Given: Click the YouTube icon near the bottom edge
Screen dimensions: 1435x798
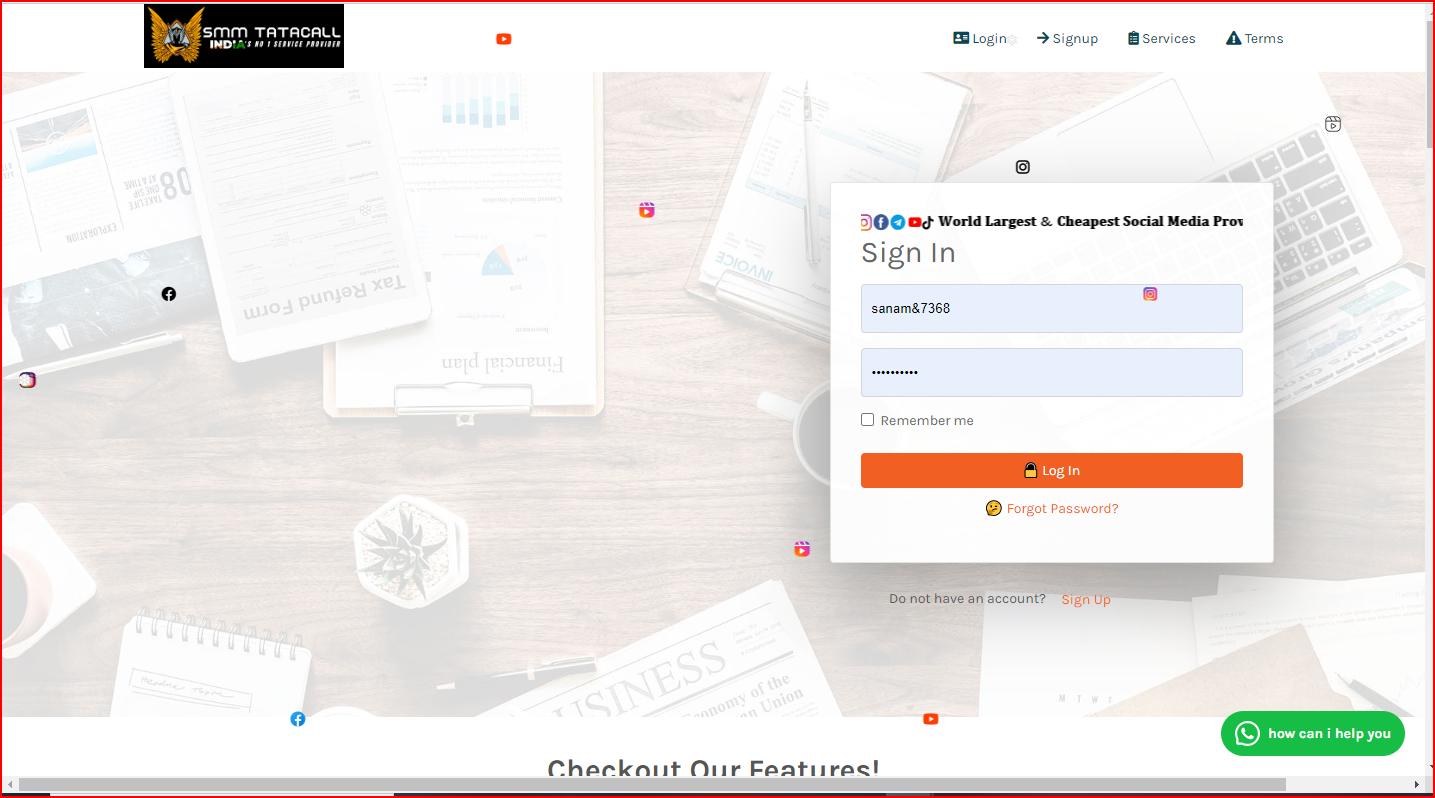Looking at the screenshot, I should (931, 719).
